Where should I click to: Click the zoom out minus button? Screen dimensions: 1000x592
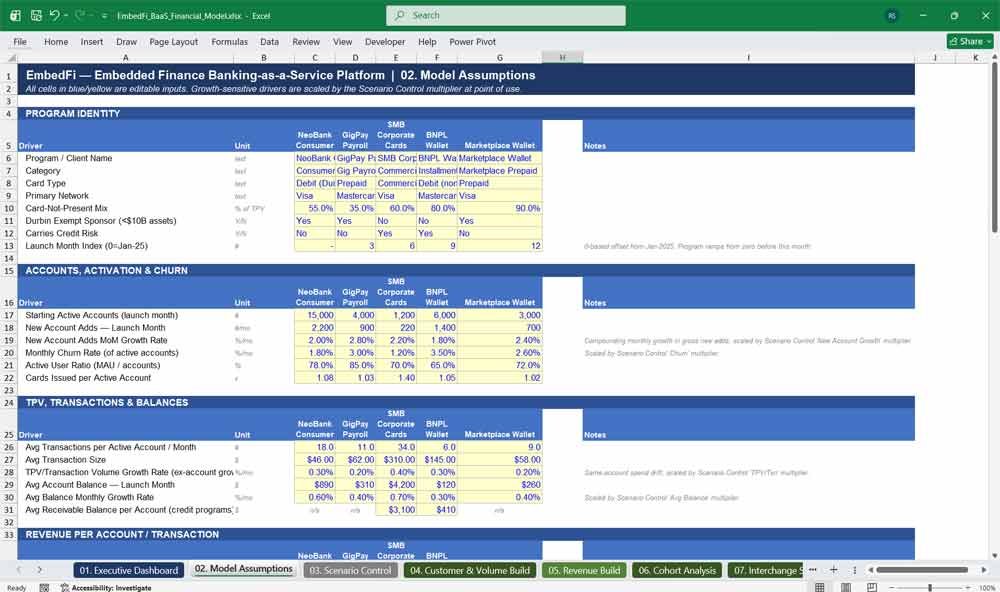892,588
